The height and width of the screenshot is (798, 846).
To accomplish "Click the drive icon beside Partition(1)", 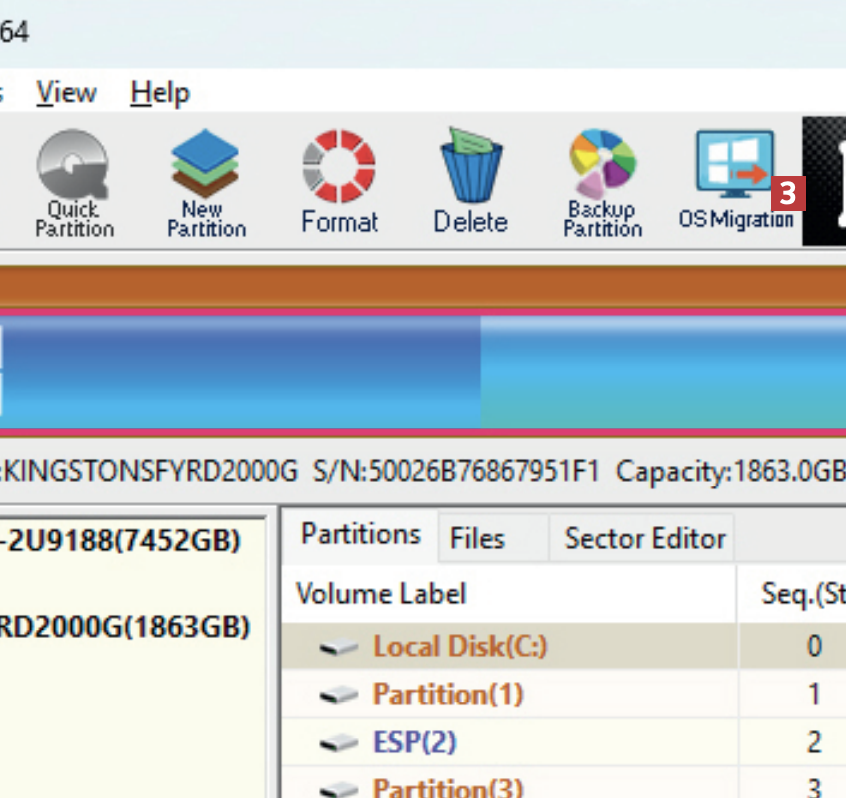I will [x=339, y=695].
